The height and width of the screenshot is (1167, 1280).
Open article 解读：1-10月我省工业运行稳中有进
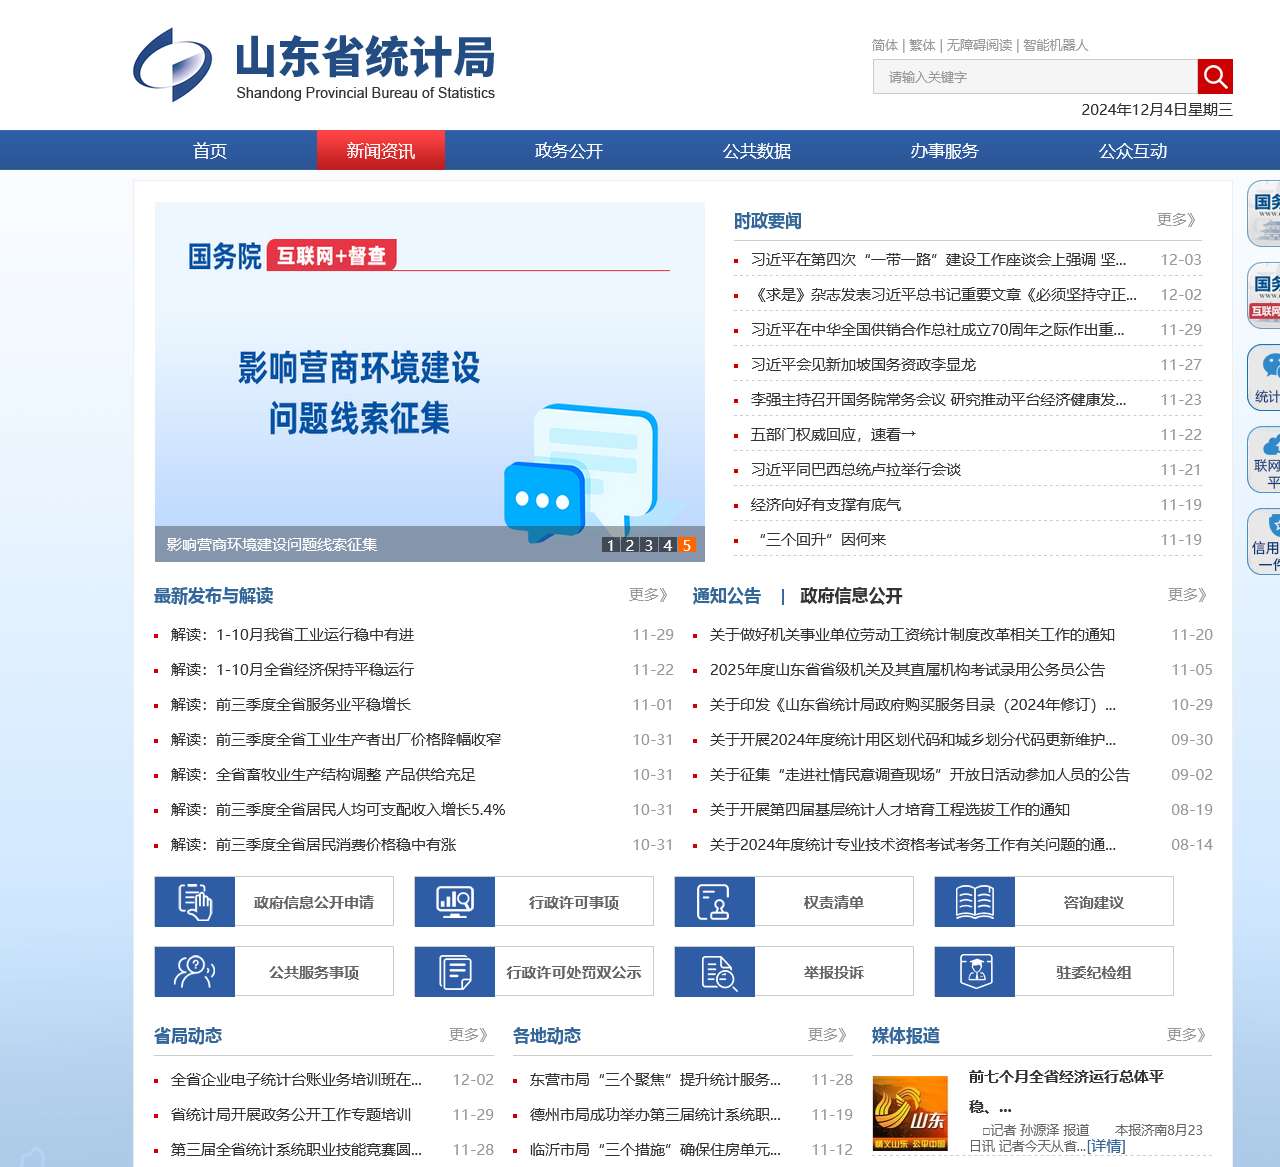pyautogui.click(x=292, y=635)
